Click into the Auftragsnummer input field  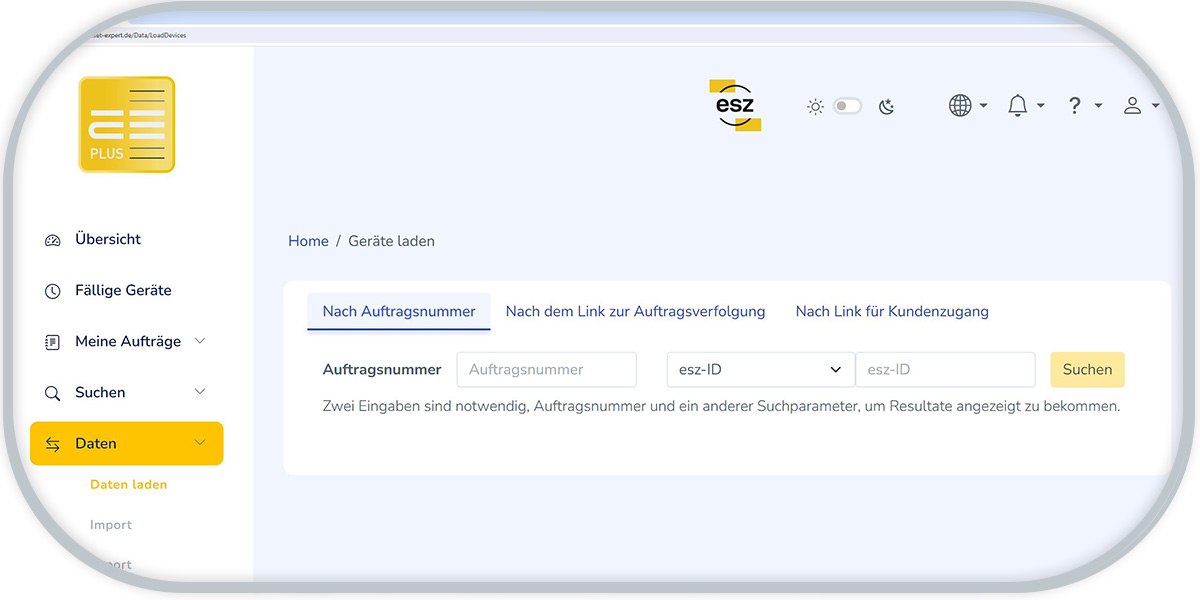point(546,369)
